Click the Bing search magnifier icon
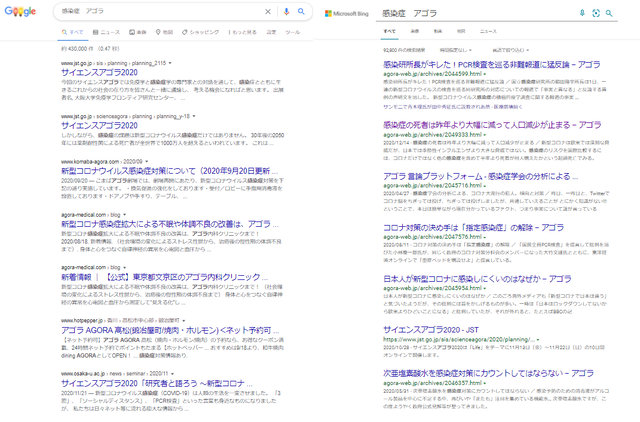This screenshot has height=422, width=640. pos(609,13)
